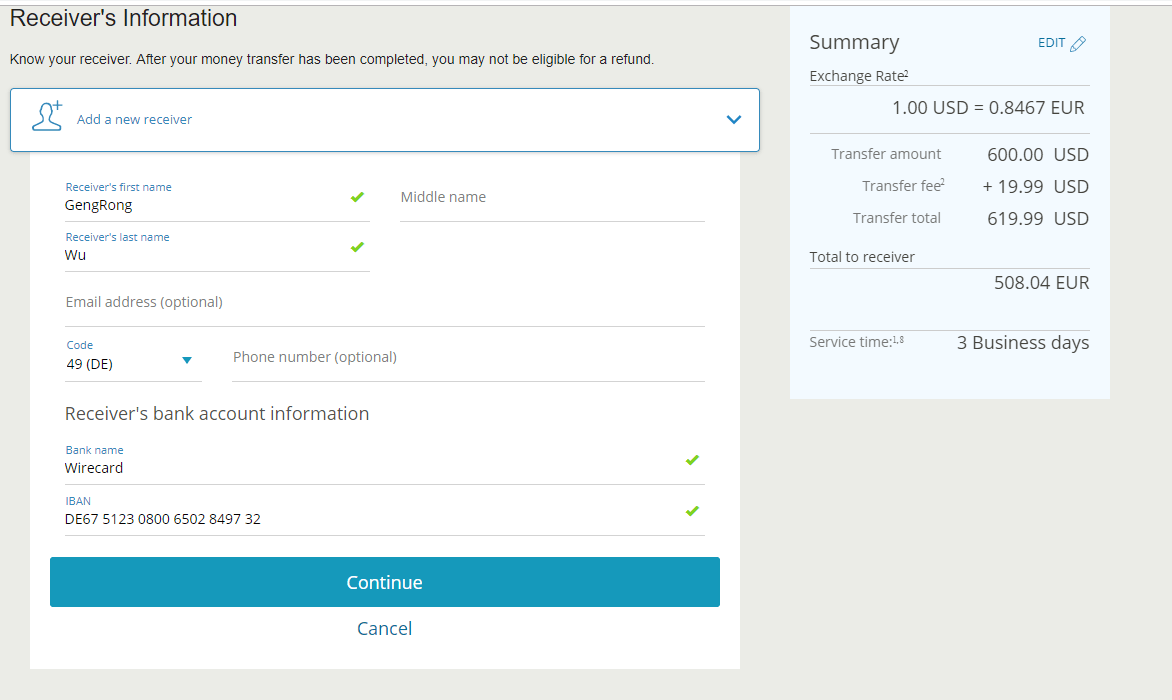Click the Cancel link

tap(384, 628)
